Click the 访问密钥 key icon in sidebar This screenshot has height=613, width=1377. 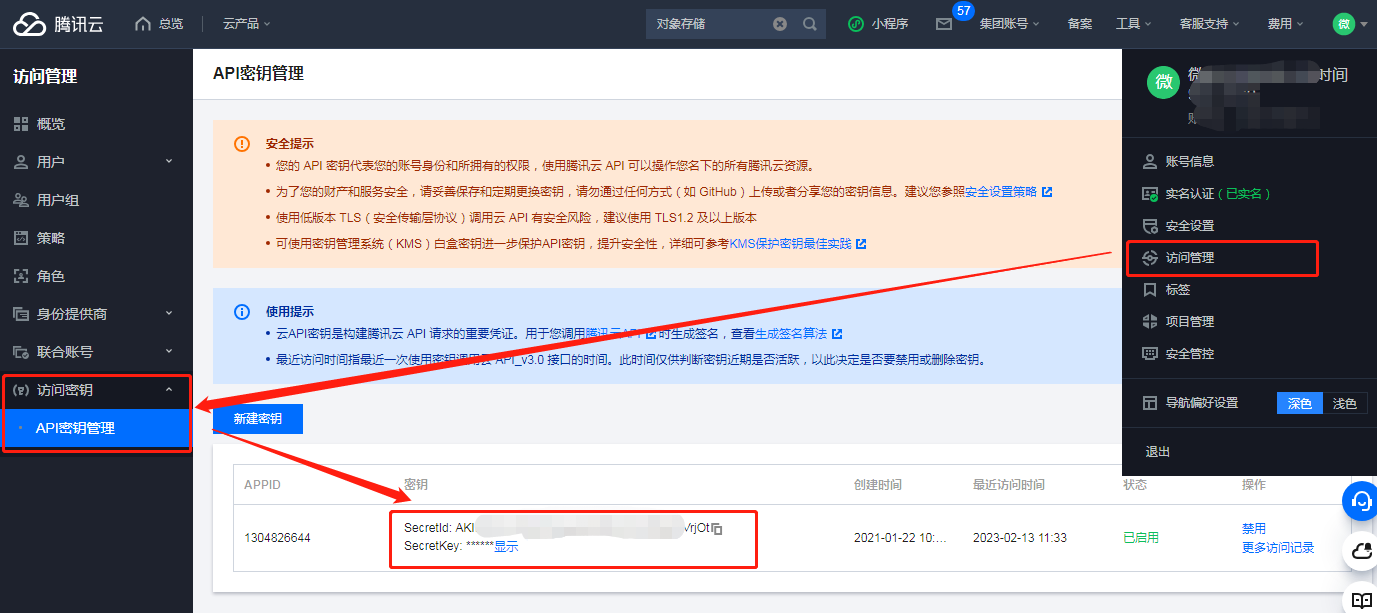point(20,390)
